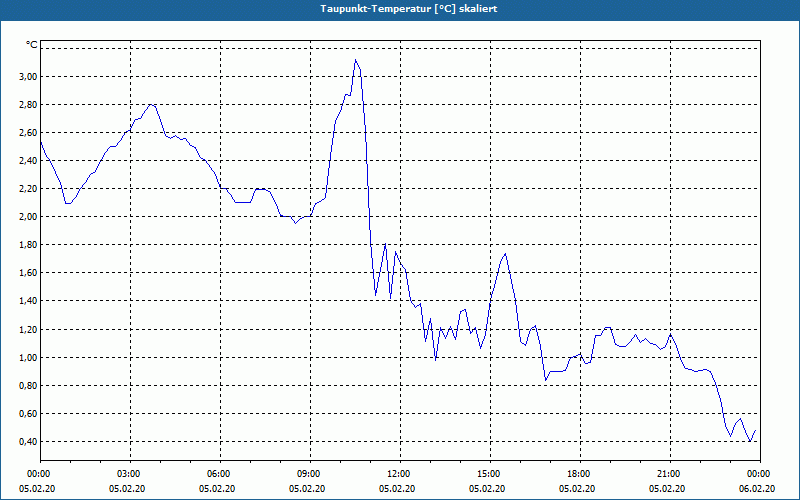800x500 pixels.
Task: Click the title 'Taupunkt-Temperatur [°C] skaliert'
Action: pyautogui.click(x=409, y=9)
